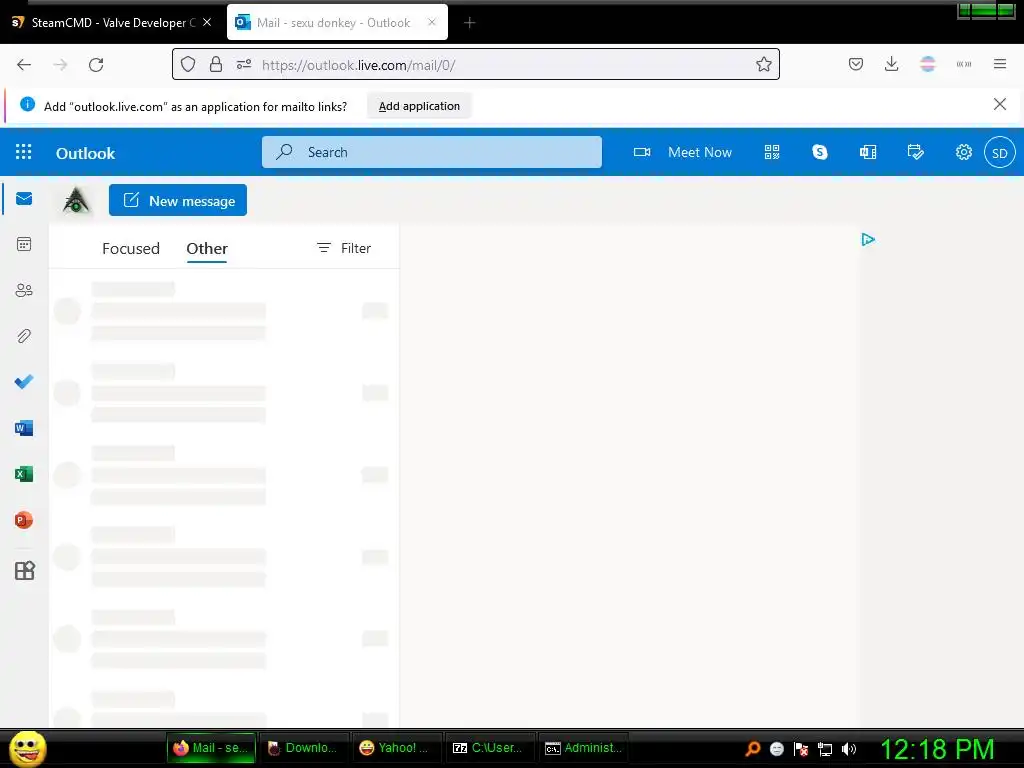
Task: Launch Excel from sidebar
Action: click(x=24, y=474)
